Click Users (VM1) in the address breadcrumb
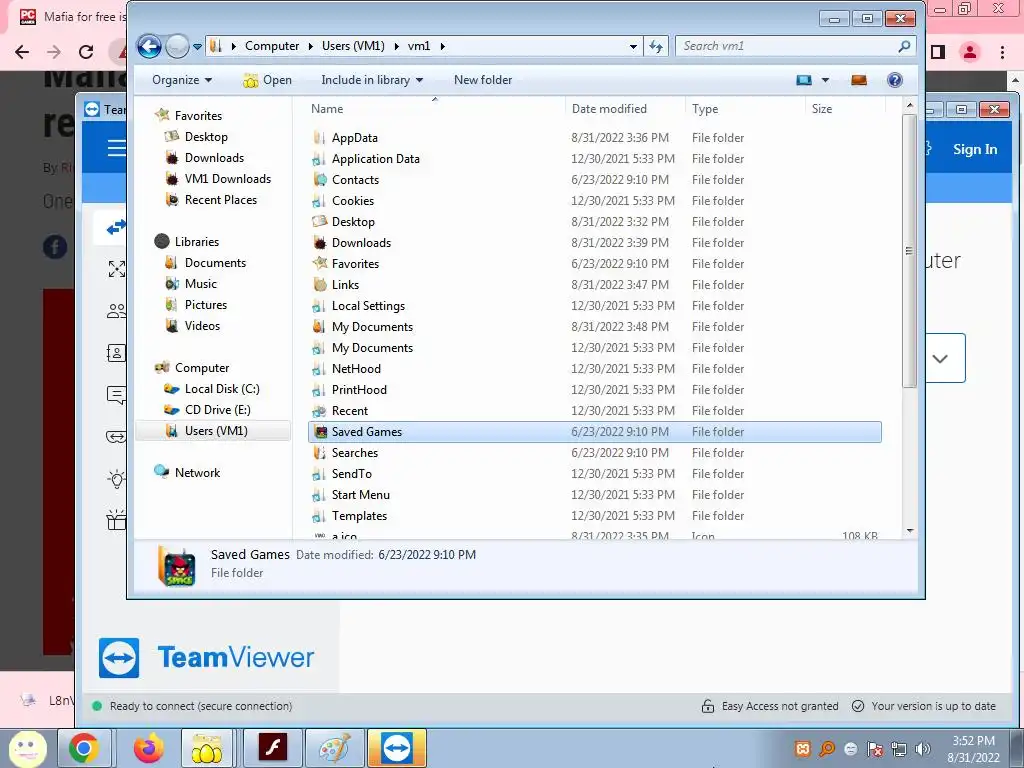 (353, 46)
